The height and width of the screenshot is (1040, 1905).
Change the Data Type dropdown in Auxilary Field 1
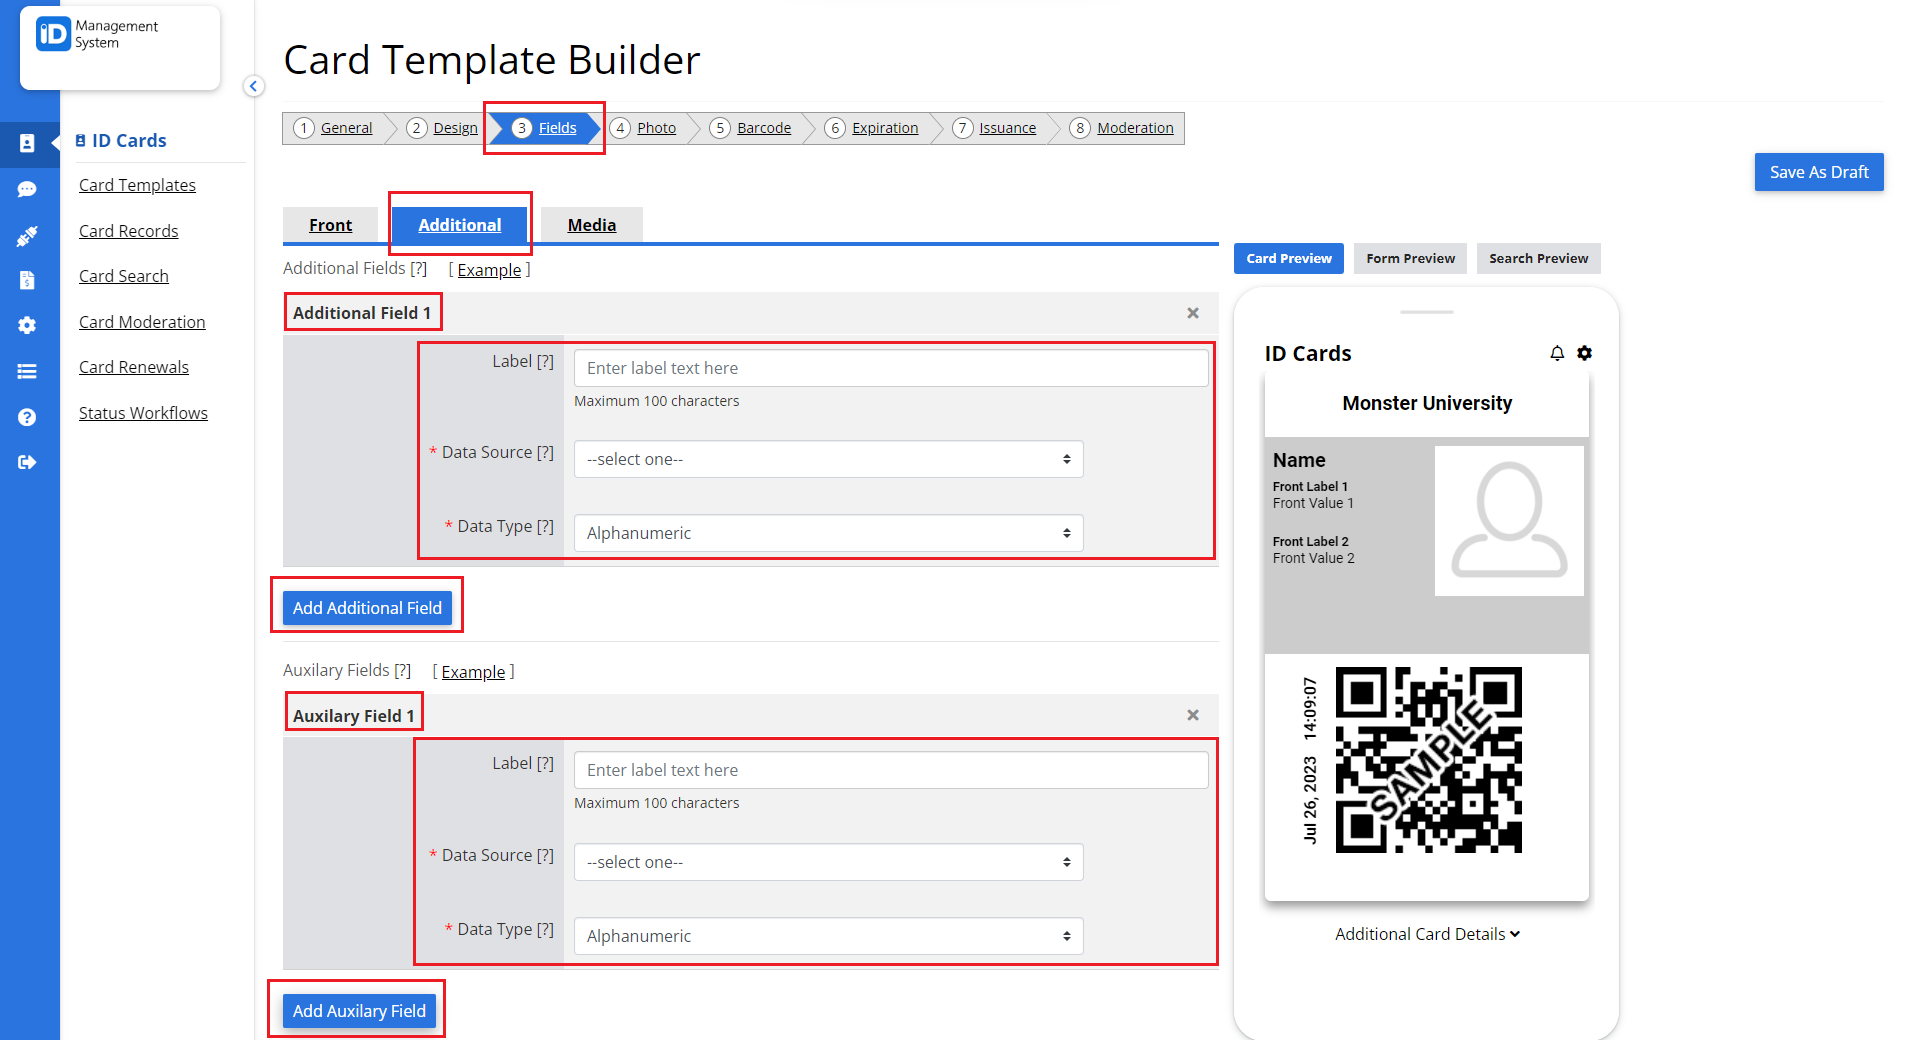tap(827, 936)
